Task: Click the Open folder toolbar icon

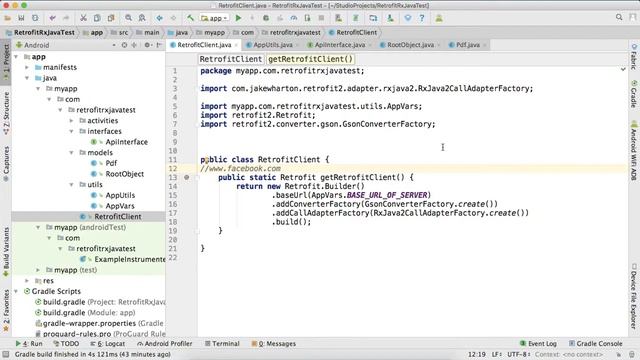Action: [7, 18]
